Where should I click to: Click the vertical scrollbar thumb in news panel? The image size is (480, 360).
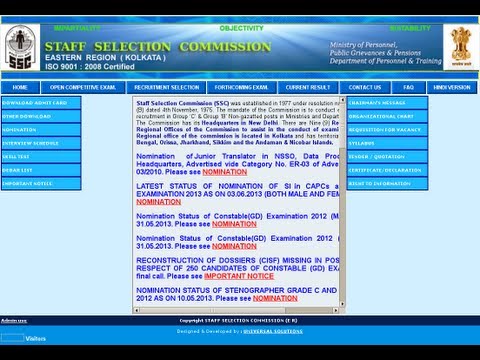pyautogui.click(x=342, y=125)
